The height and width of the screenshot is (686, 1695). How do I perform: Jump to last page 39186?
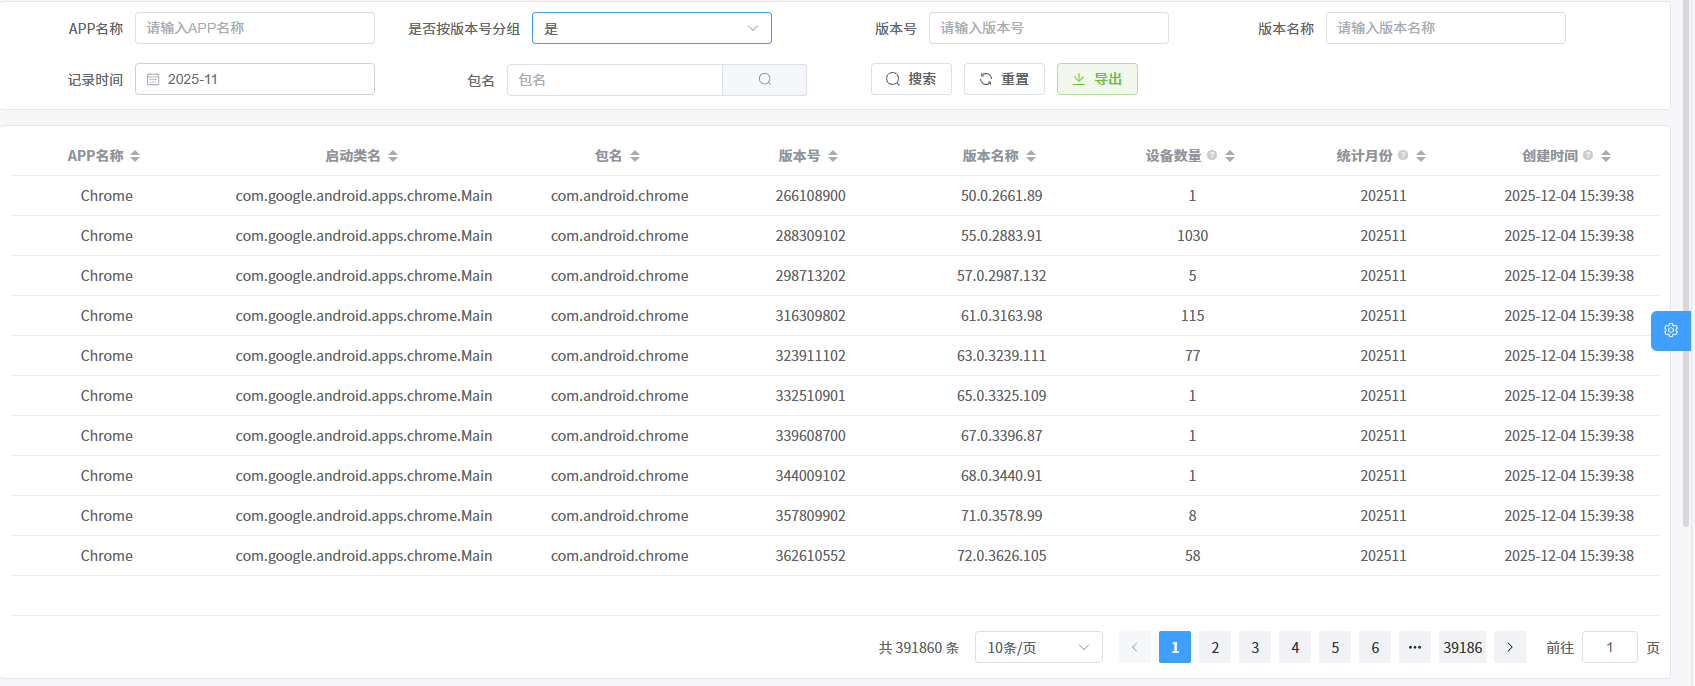click(1463, 647)
